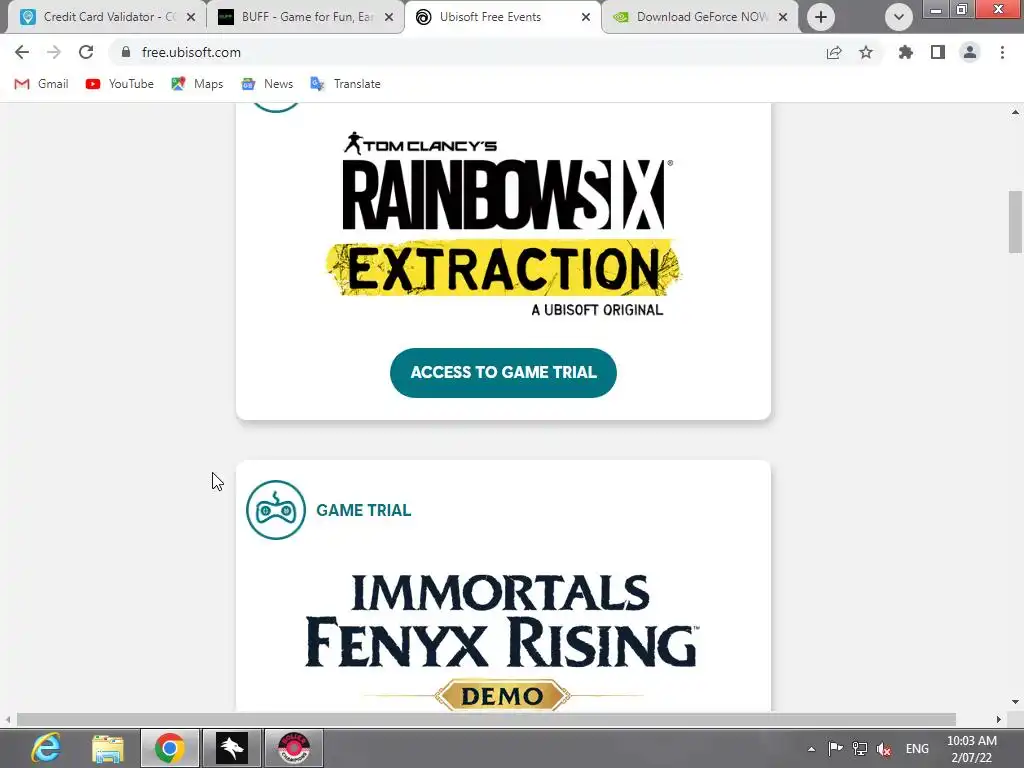Image resolution: width=1024 pixels, height=768 pixels.
Task: Click the Game Trial controller icon
Action: click(x=276, y=510)
